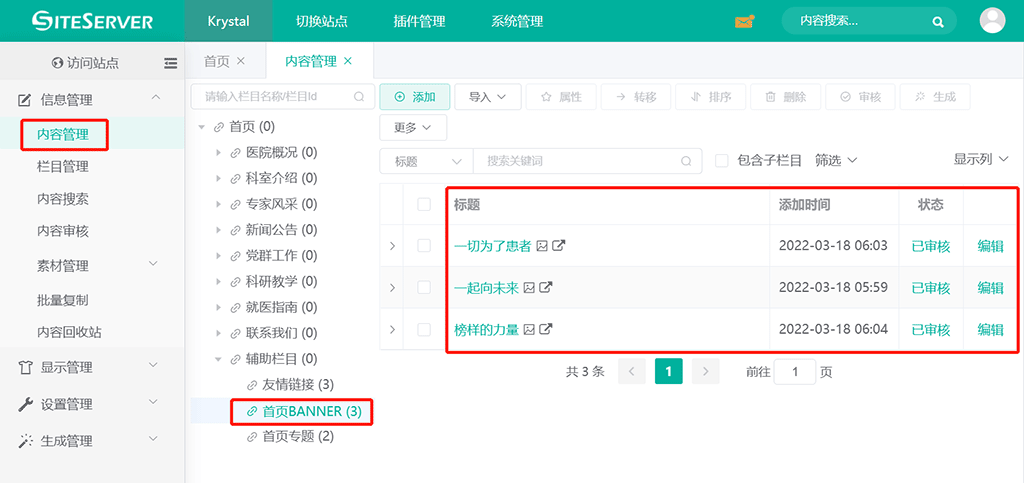The height and width of the screenshot is (483, 1024).
Task: Collapse the sidebar menu icon
Action: [171, 63]
